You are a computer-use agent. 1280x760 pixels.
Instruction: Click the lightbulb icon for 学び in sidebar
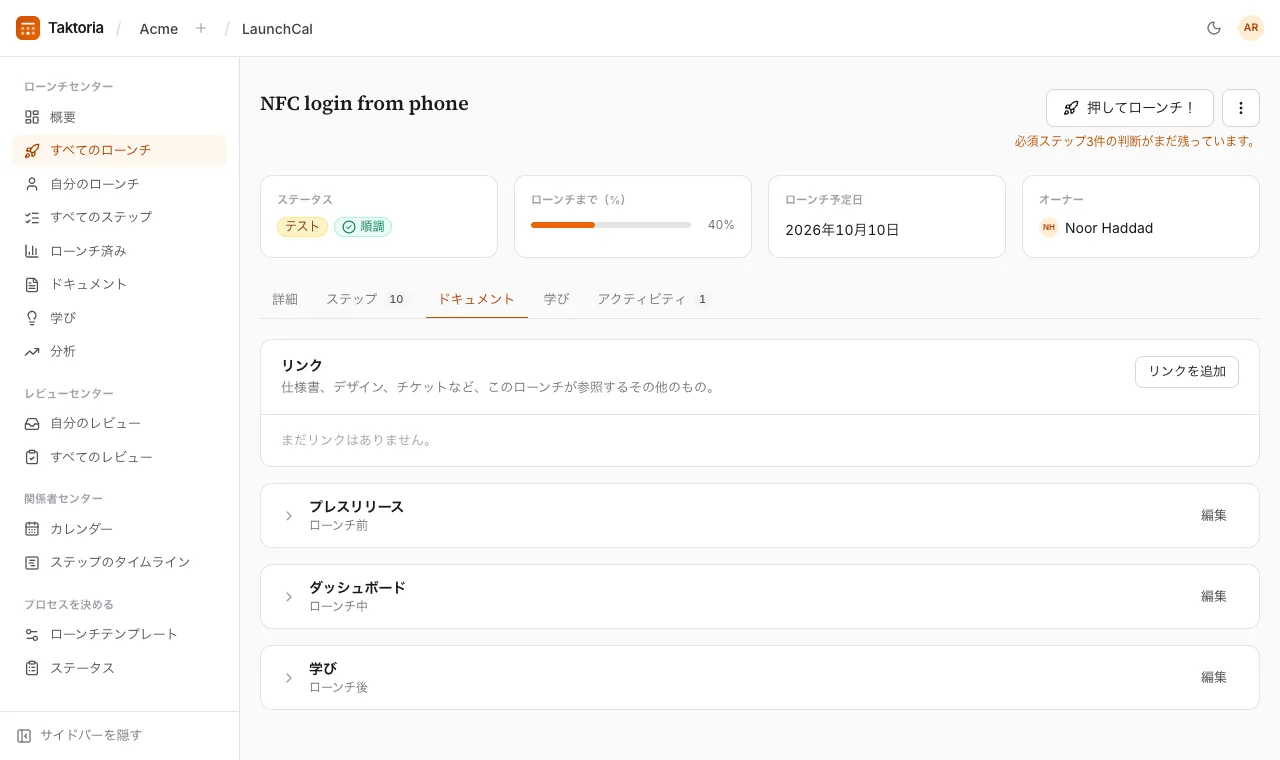click(x=32, y=318)
